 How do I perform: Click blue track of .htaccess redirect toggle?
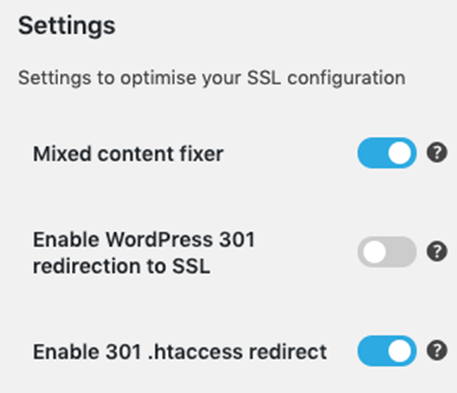372,351
